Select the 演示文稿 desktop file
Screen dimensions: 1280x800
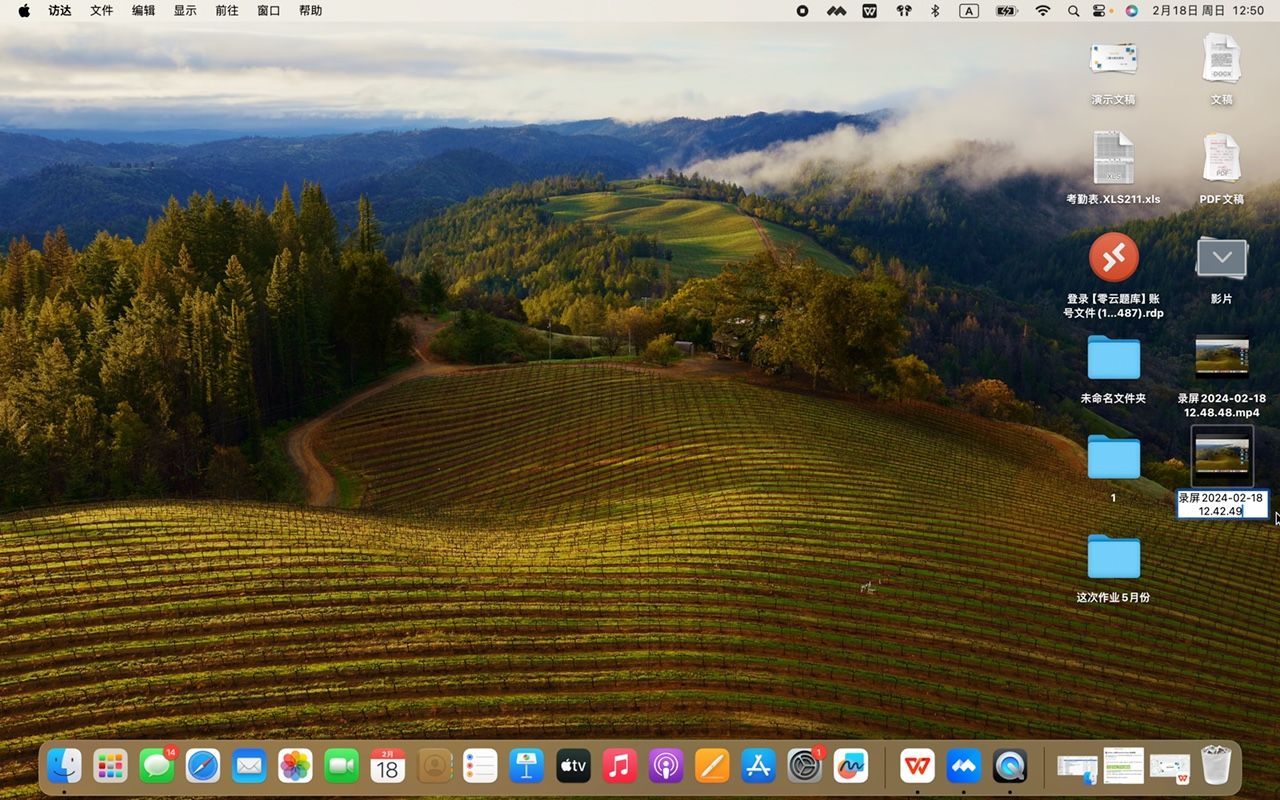pos(1113,59)
